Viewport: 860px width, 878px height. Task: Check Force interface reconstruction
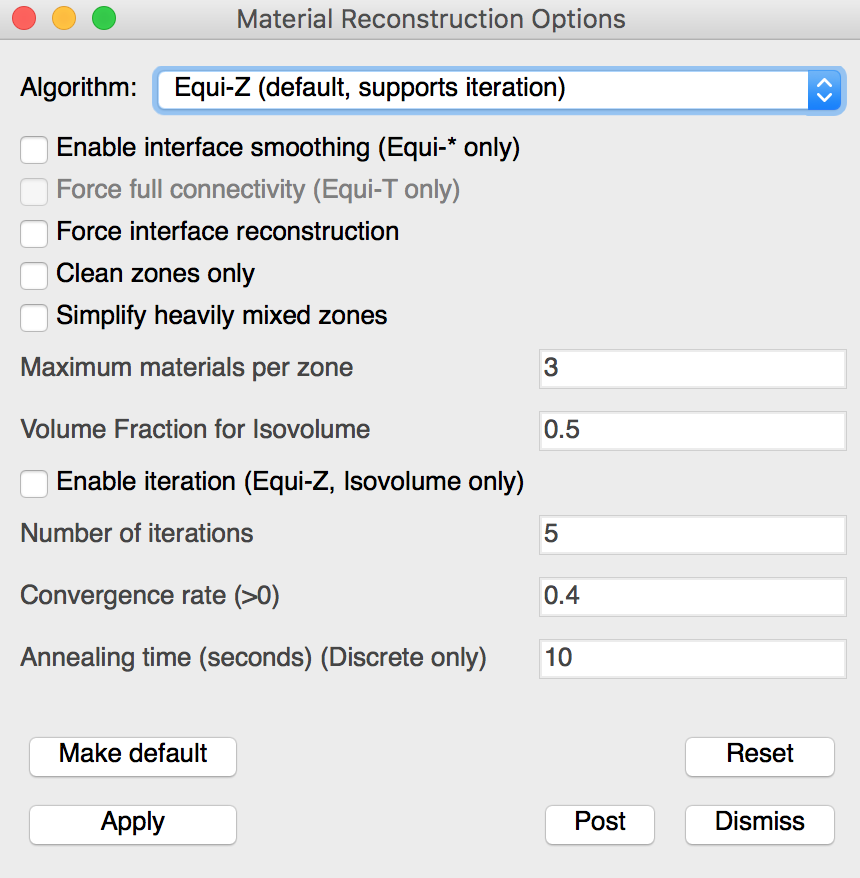click(34, 233)
